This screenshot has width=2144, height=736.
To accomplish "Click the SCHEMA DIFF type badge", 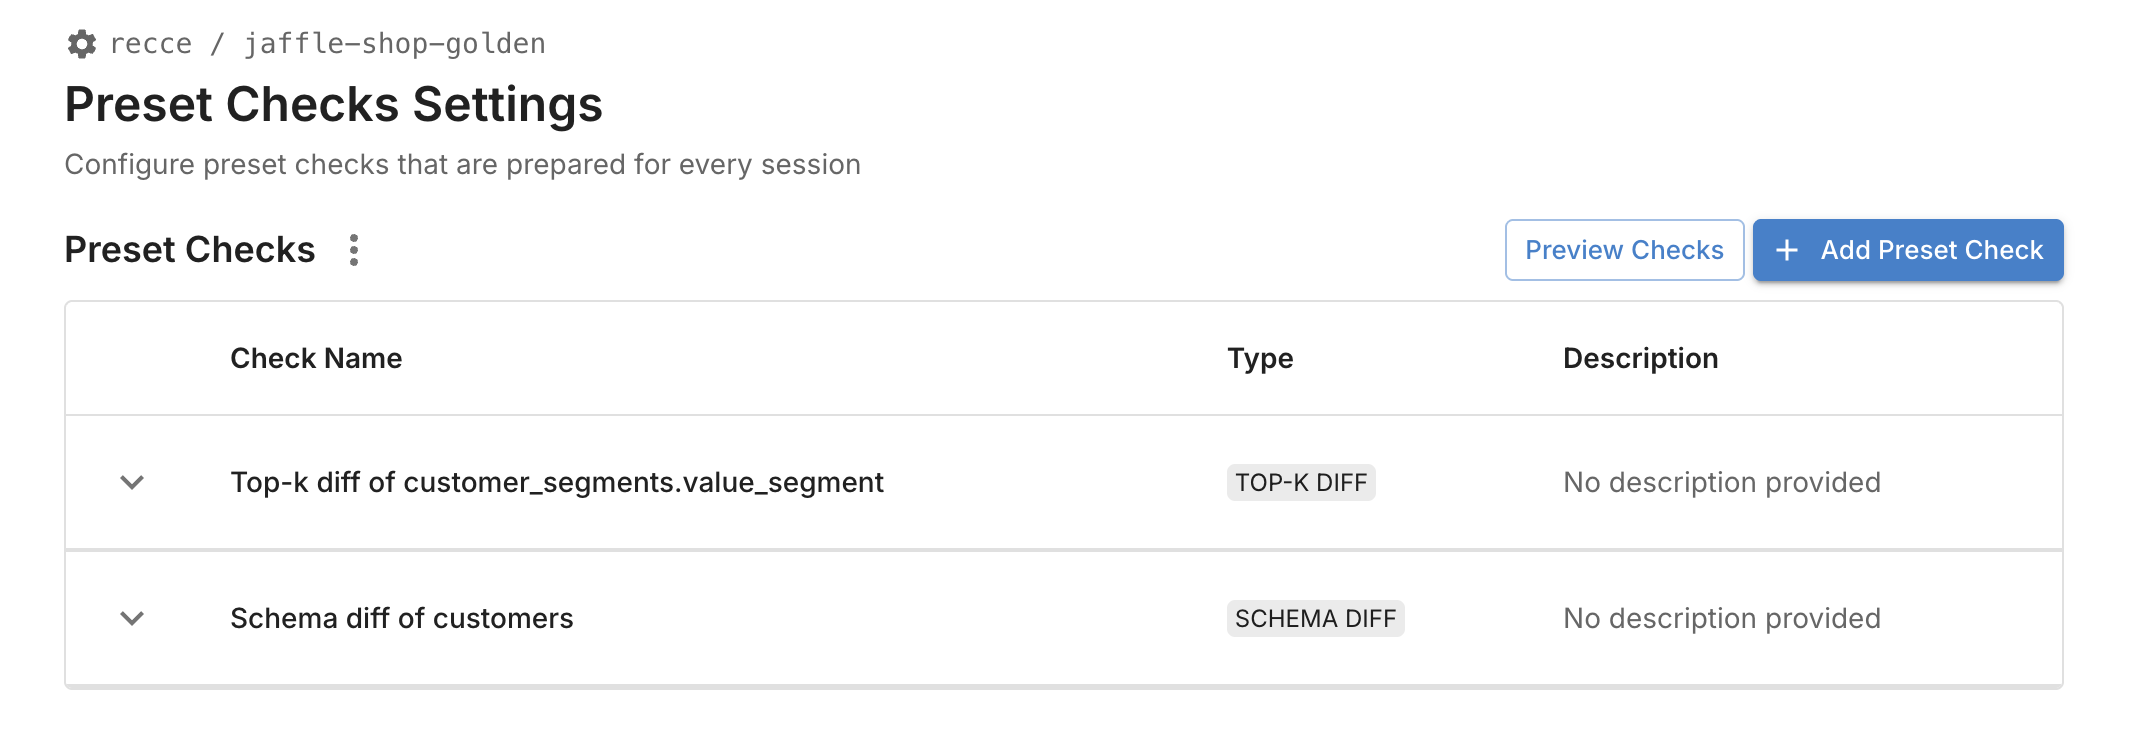I will coord(1315,619).
